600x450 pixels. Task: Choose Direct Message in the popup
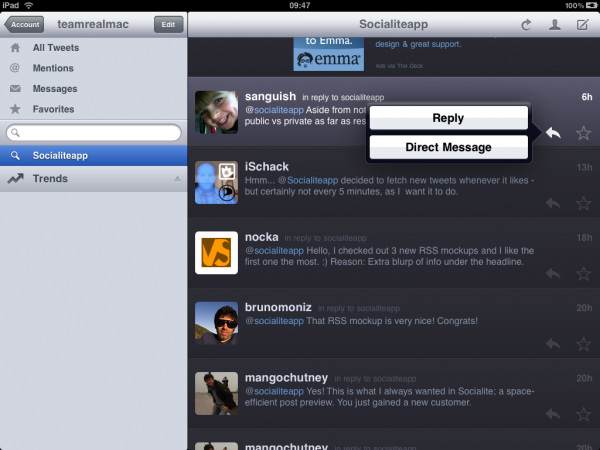tap(448, 147)
